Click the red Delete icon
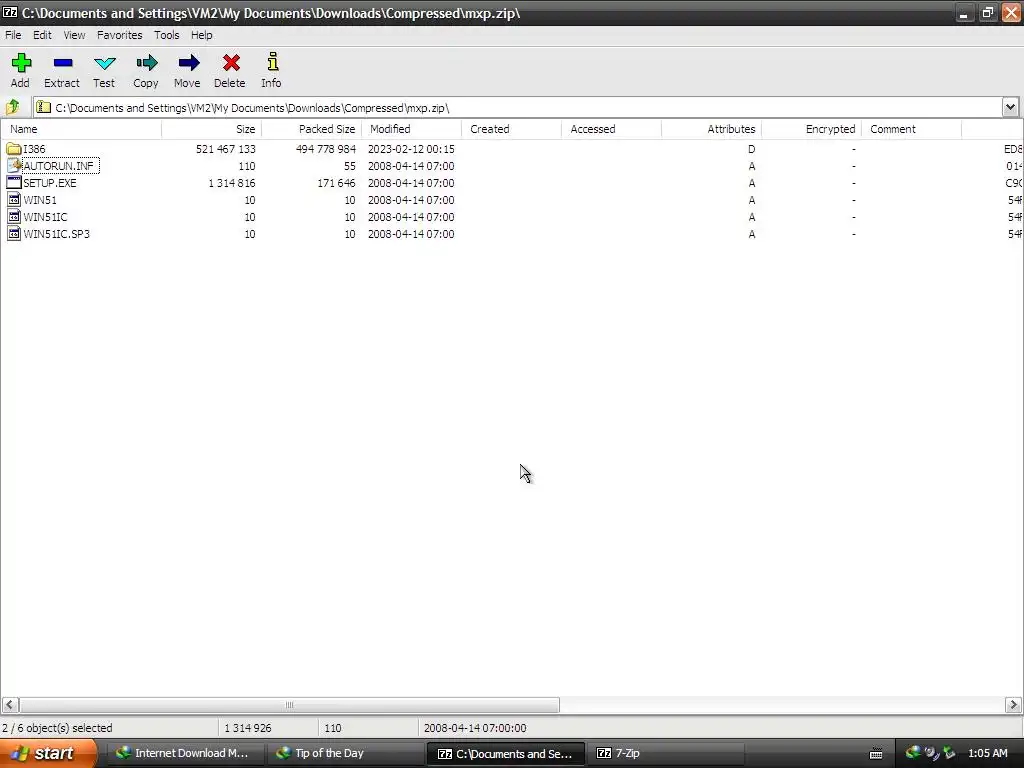 tap(231, 63)
